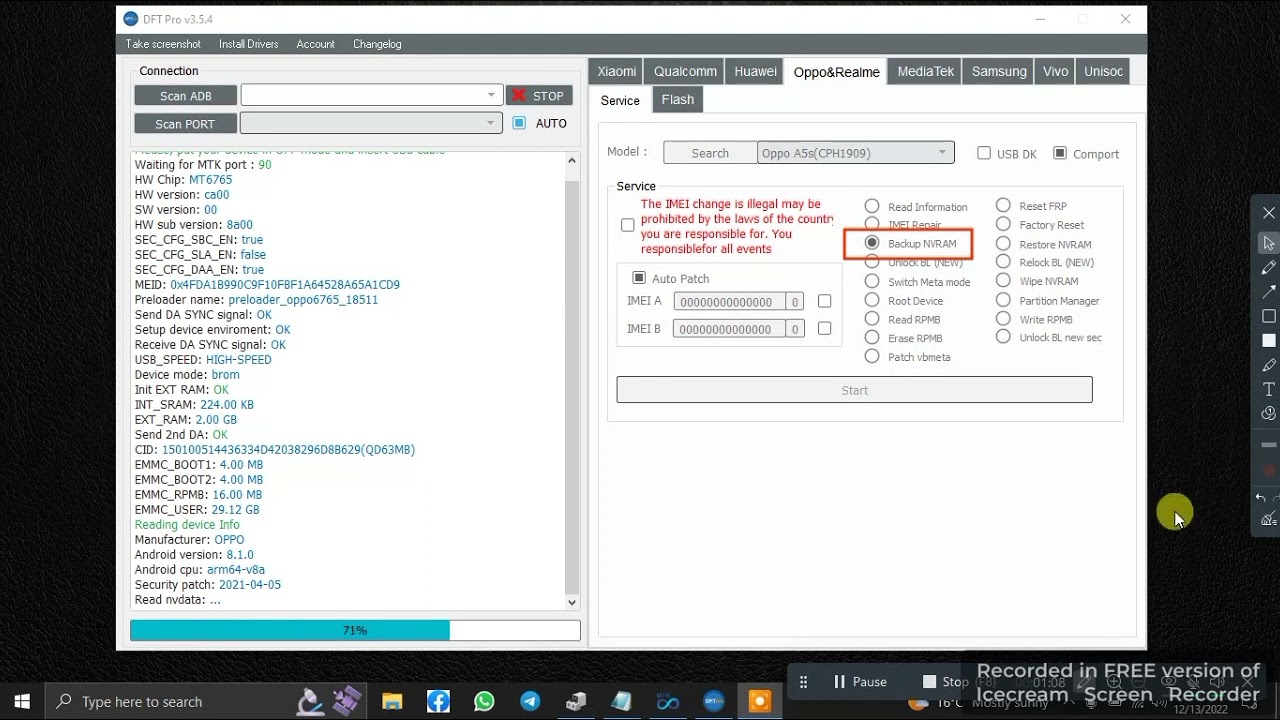Pause the screen recording
Screen dimensions: 1280x720
point(860,682)
